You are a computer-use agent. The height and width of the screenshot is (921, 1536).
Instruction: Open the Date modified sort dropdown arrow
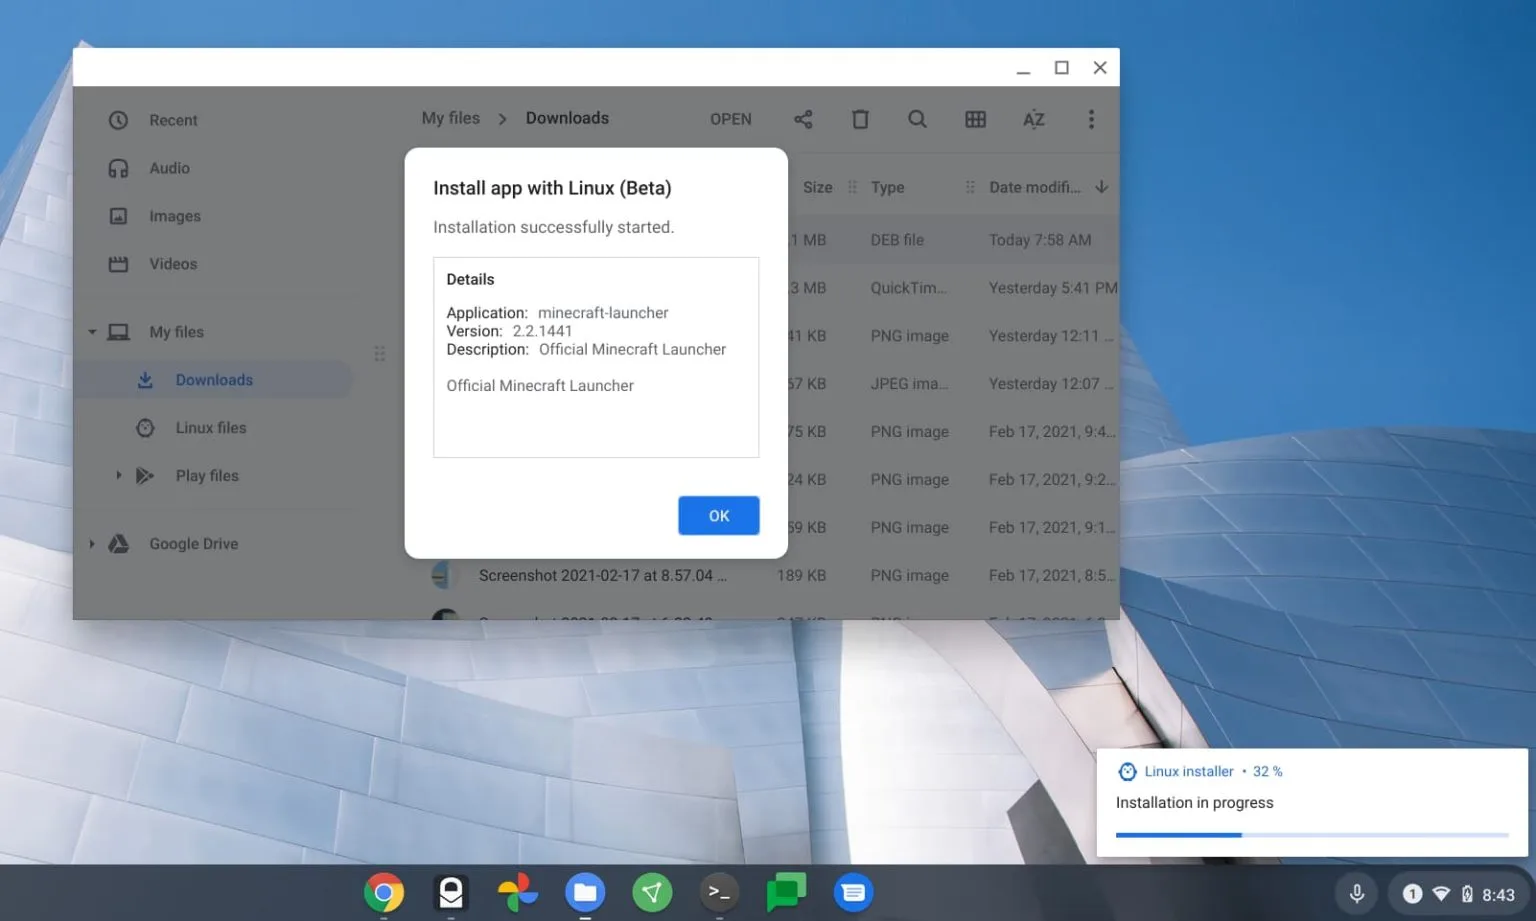pyautogui.click(x=1101, y=187)
